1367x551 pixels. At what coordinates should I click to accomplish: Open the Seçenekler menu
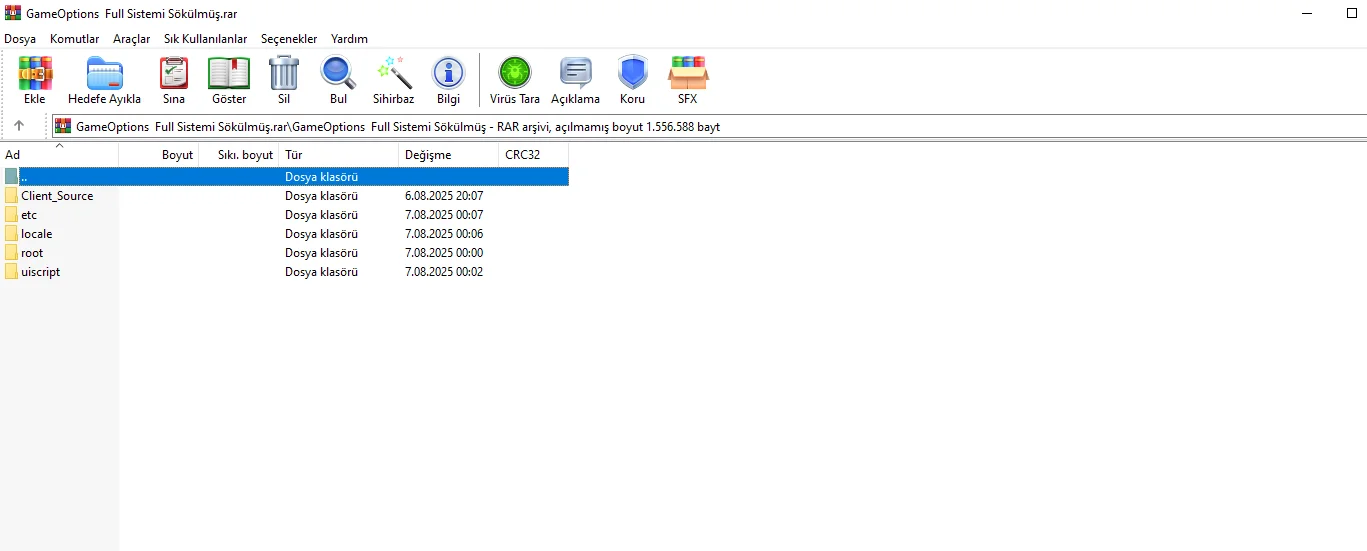(289, 39)
